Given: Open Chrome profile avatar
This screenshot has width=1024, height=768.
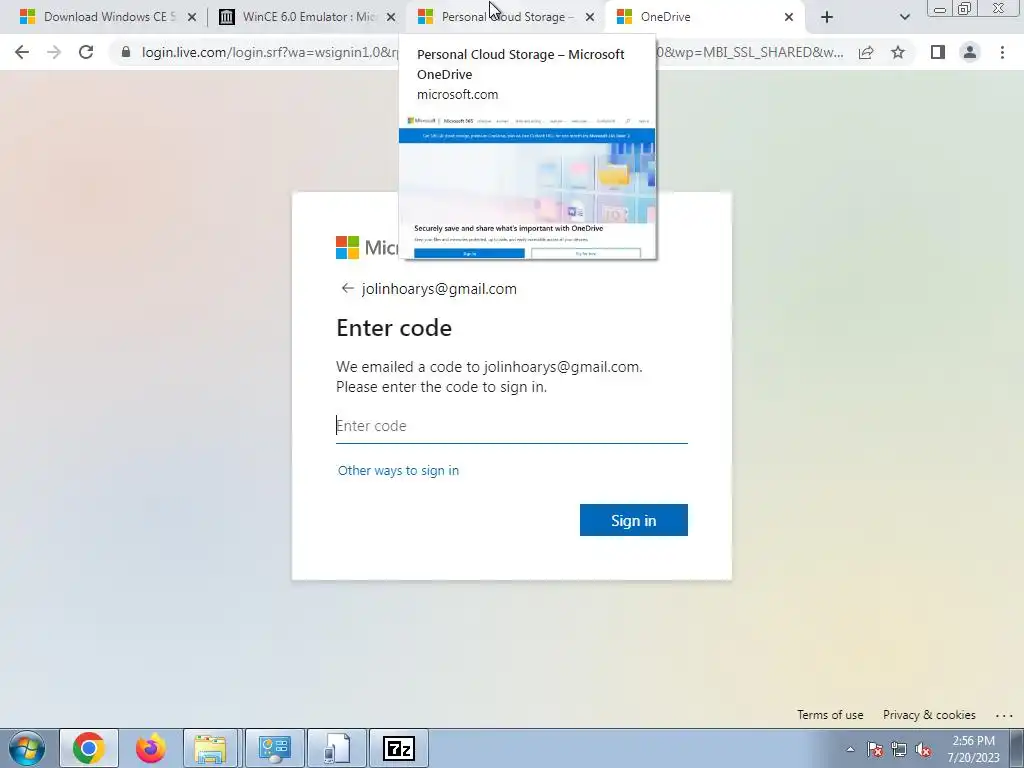Looking at the screenshot, I should (970, 52).
